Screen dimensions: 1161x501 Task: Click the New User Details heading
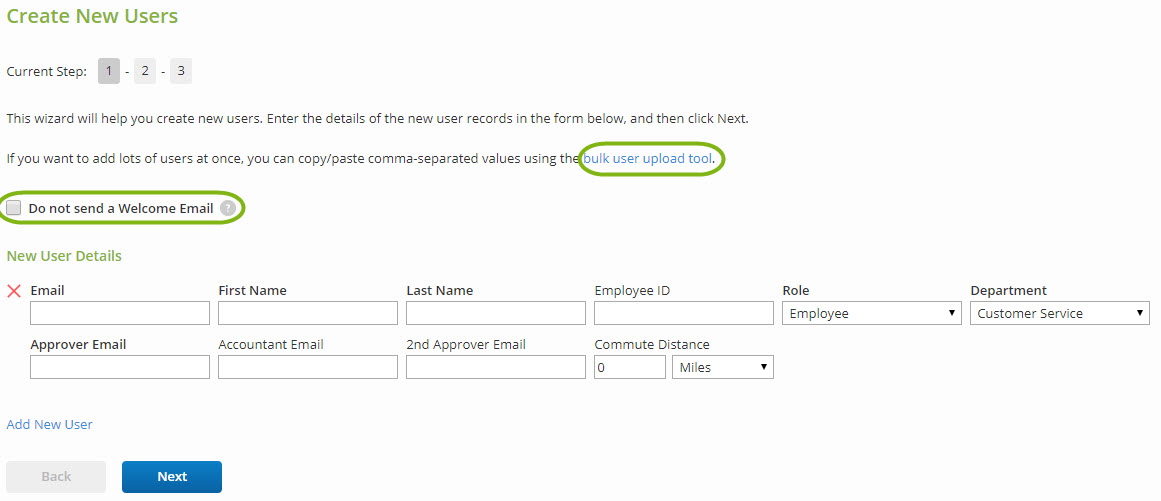pos(64,256)
